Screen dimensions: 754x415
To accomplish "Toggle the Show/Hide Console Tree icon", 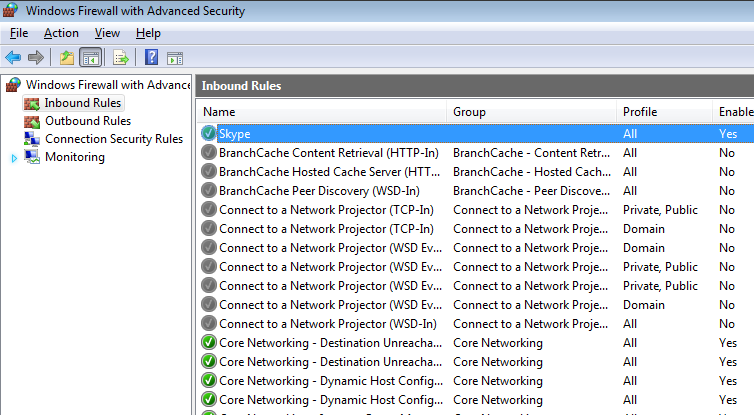I will point(90,57).
